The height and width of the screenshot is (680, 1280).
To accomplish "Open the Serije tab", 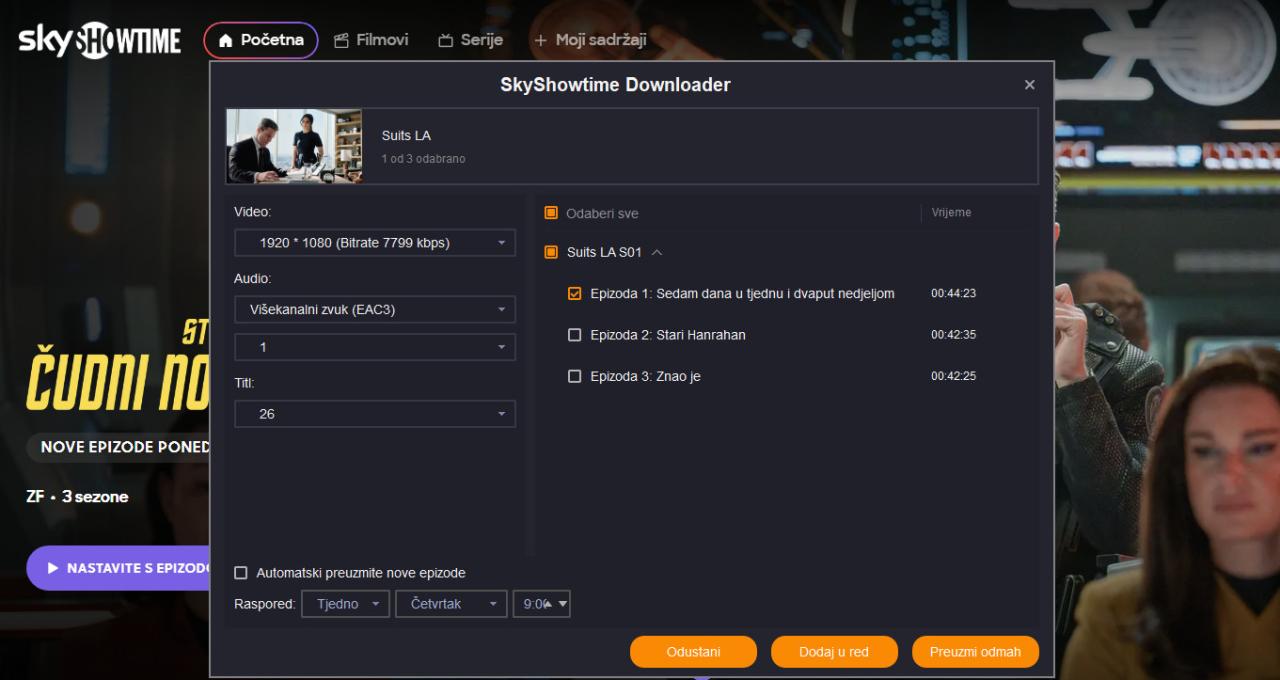I will pos(470,40).
